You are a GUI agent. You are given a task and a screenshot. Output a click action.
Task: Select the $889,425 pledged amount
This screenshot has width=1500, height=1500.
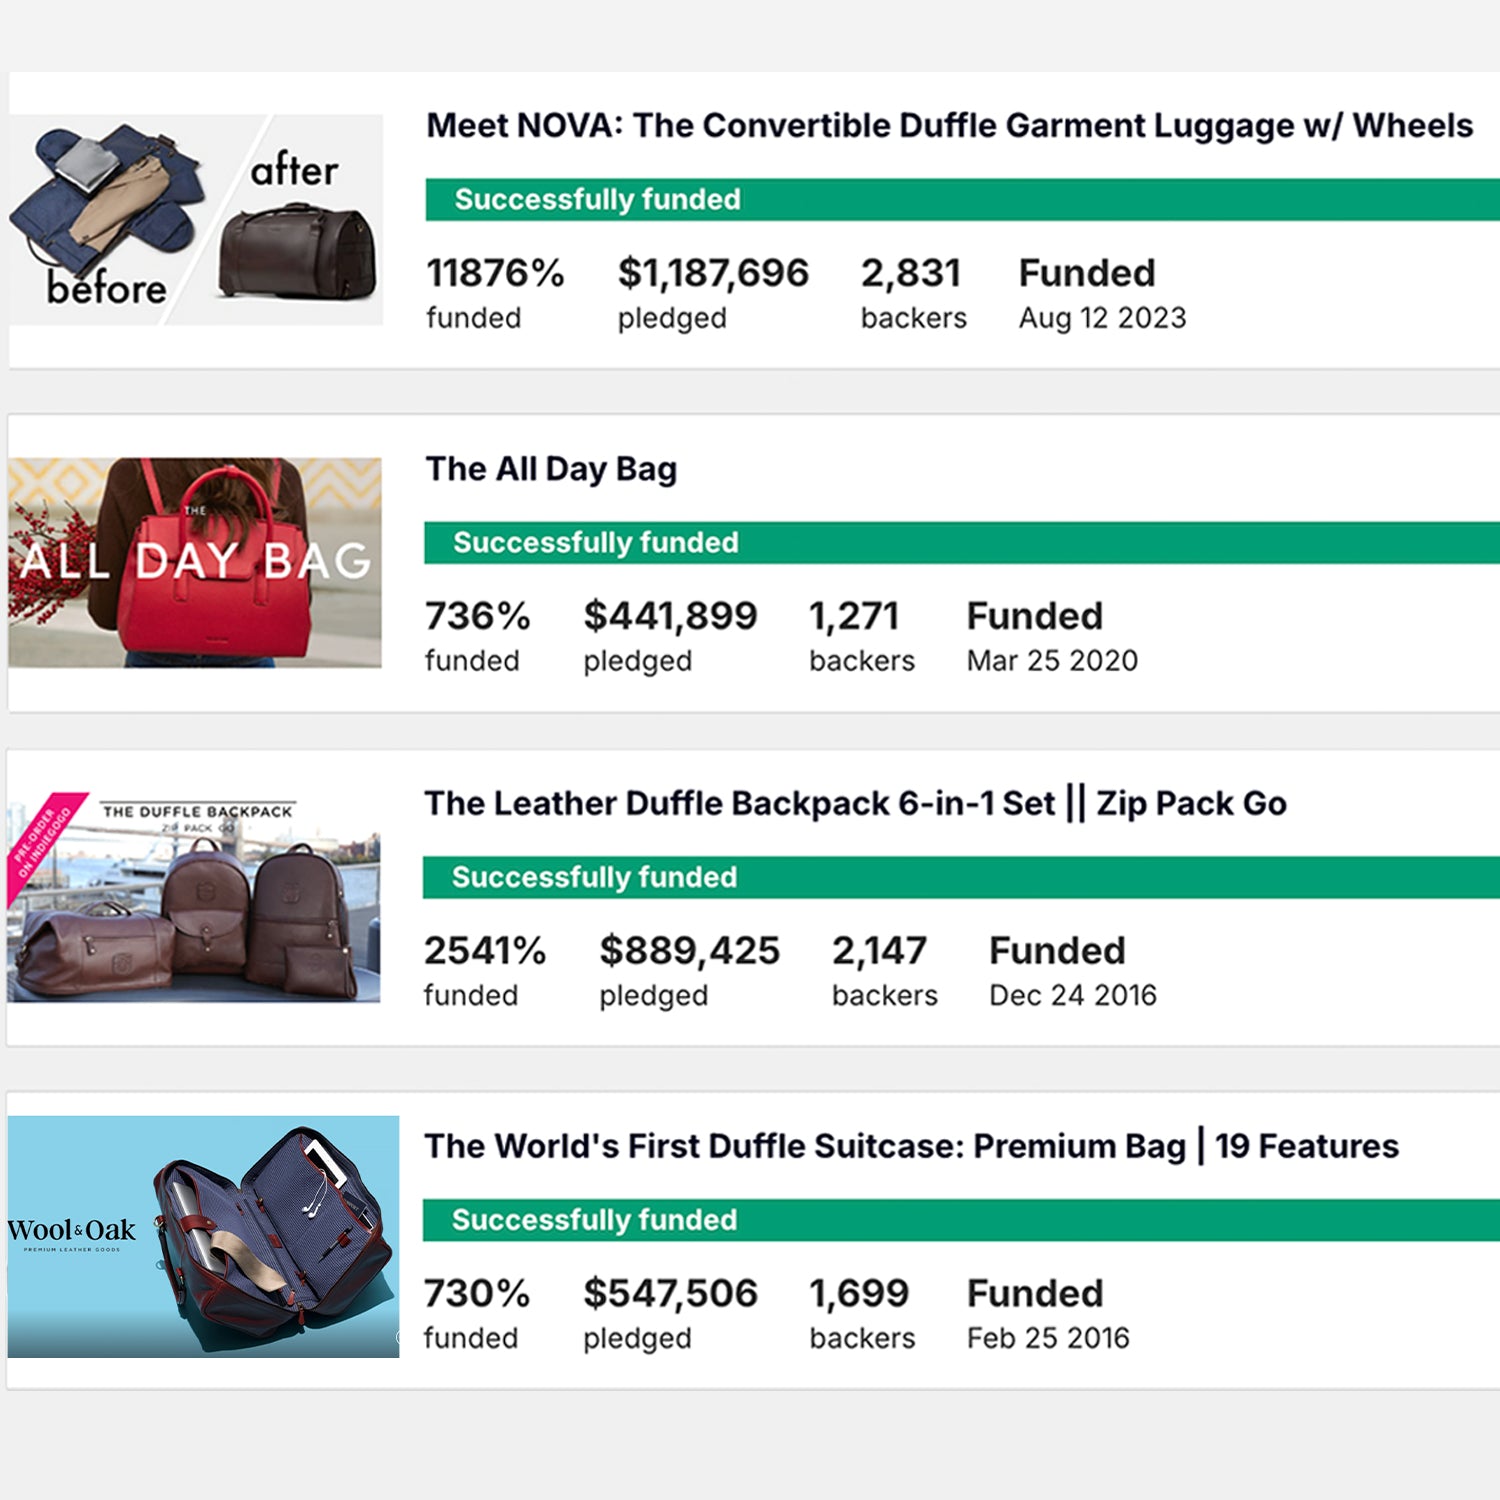click(x=689, y=951)
